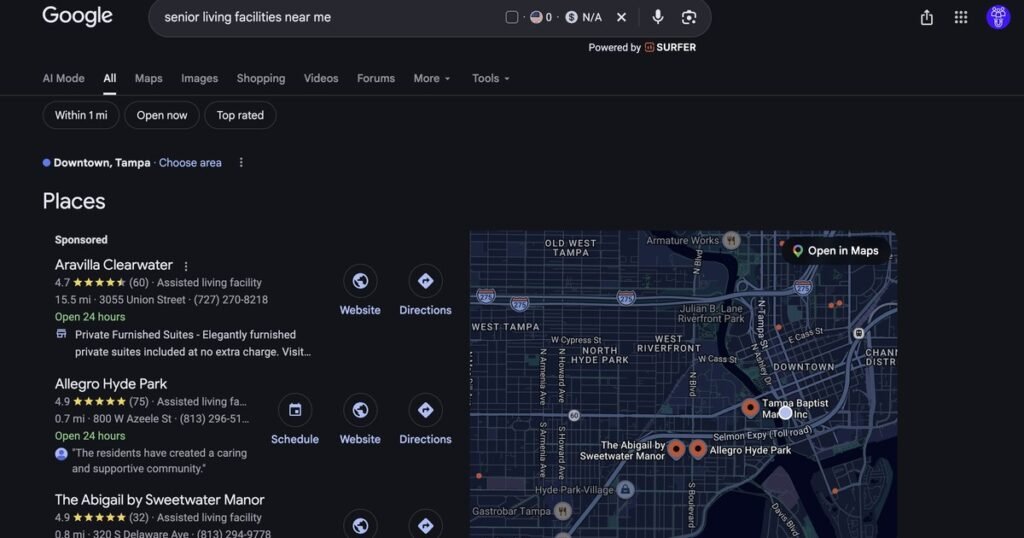The image size is (1024, 538).
Task: Click Hyde Park Village shopping marker
Action: pyautogui.click(x=625, y=489)
